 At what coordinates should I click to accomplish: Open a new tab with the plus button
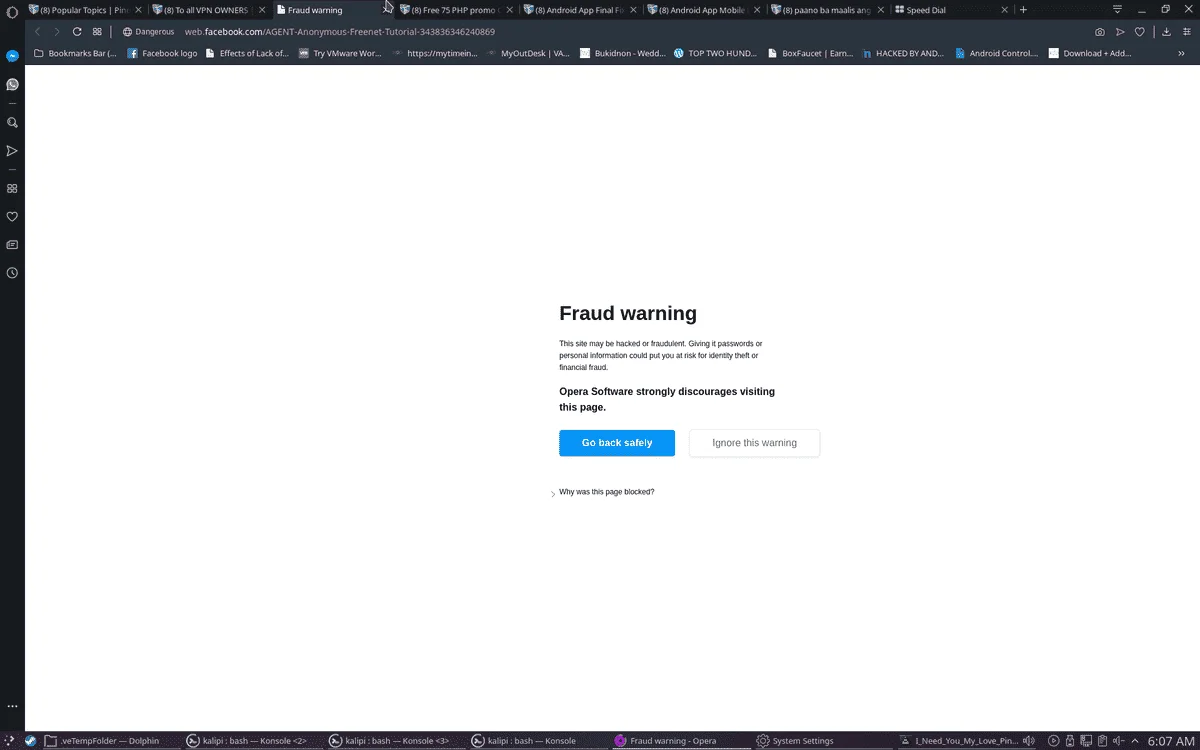[x=1023, y=10]
